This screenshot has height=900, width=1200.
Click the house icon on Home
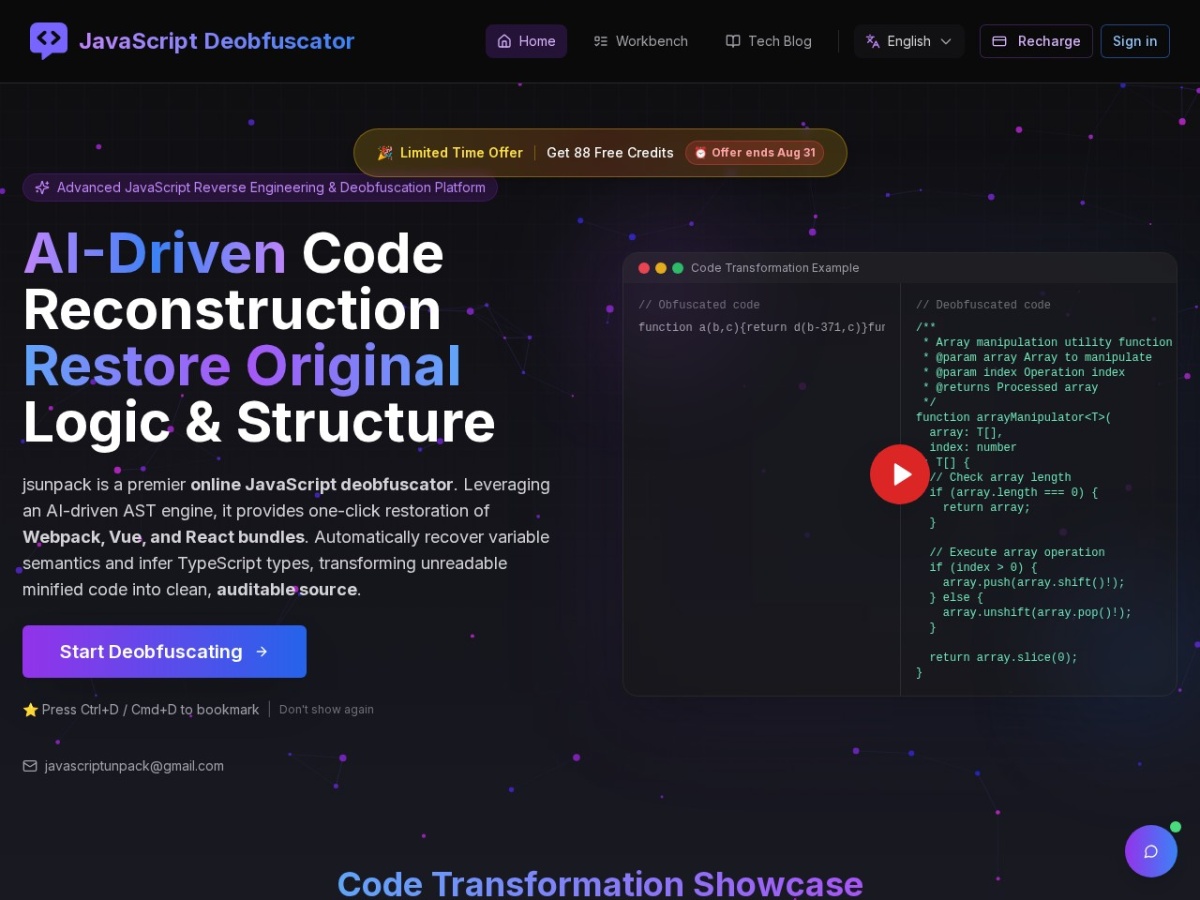504,41
